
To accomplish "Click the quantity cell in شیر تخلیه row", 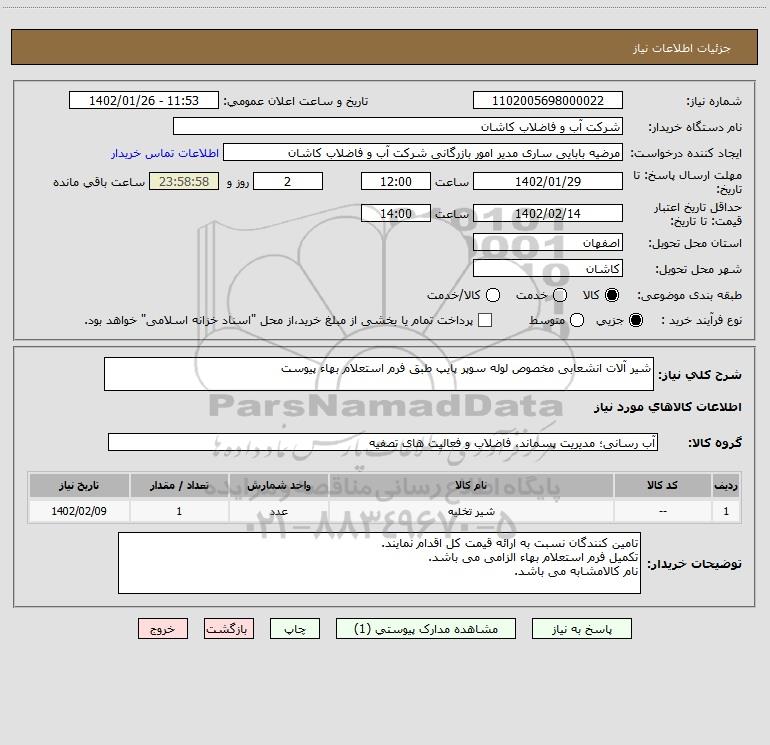I will pos(179,511).
